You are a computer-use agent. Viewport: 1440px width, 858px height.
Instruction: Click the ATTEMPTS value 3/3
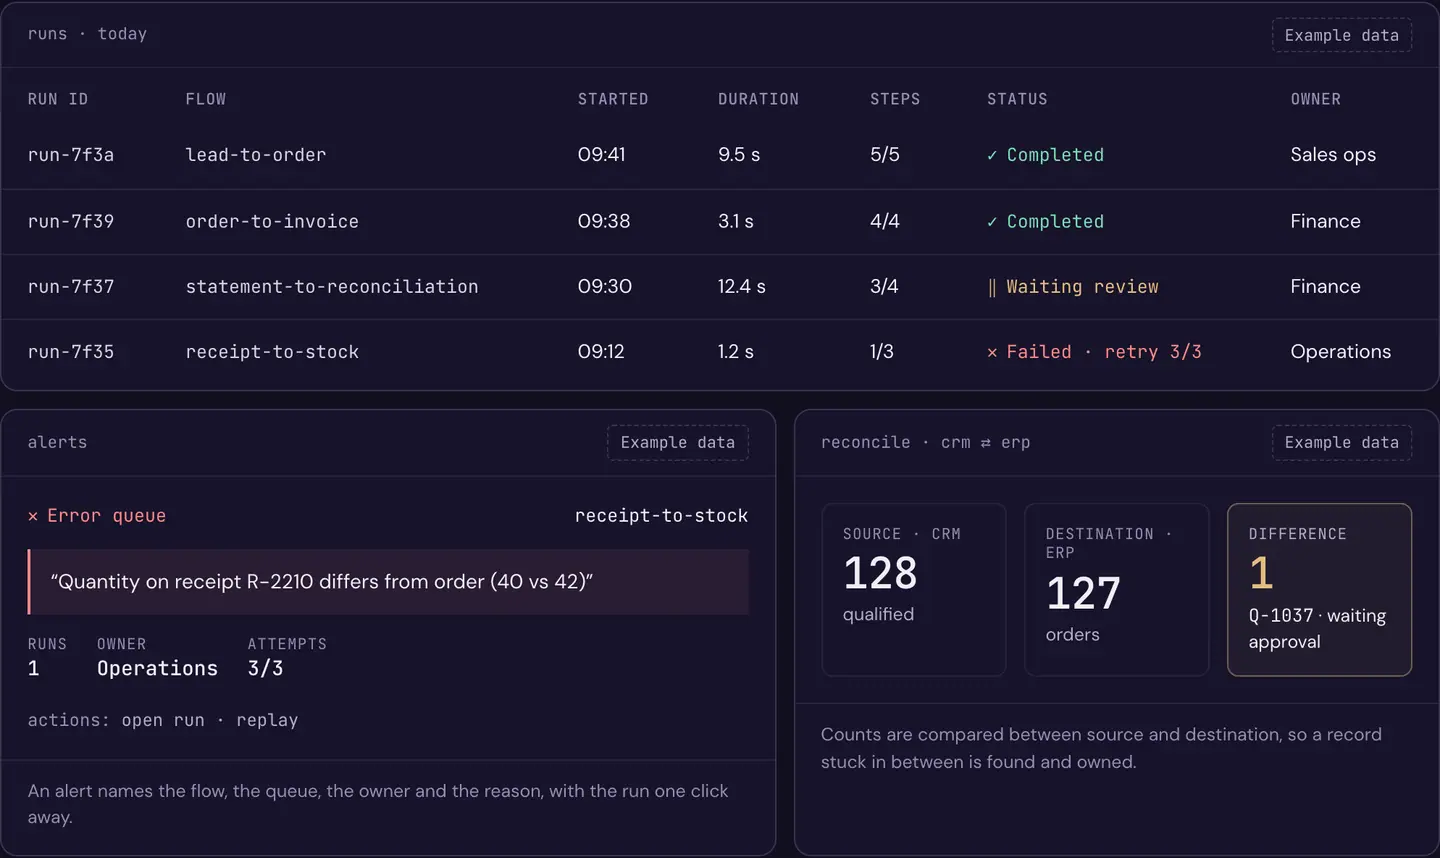pyautogui.click(x=265, y=668)
